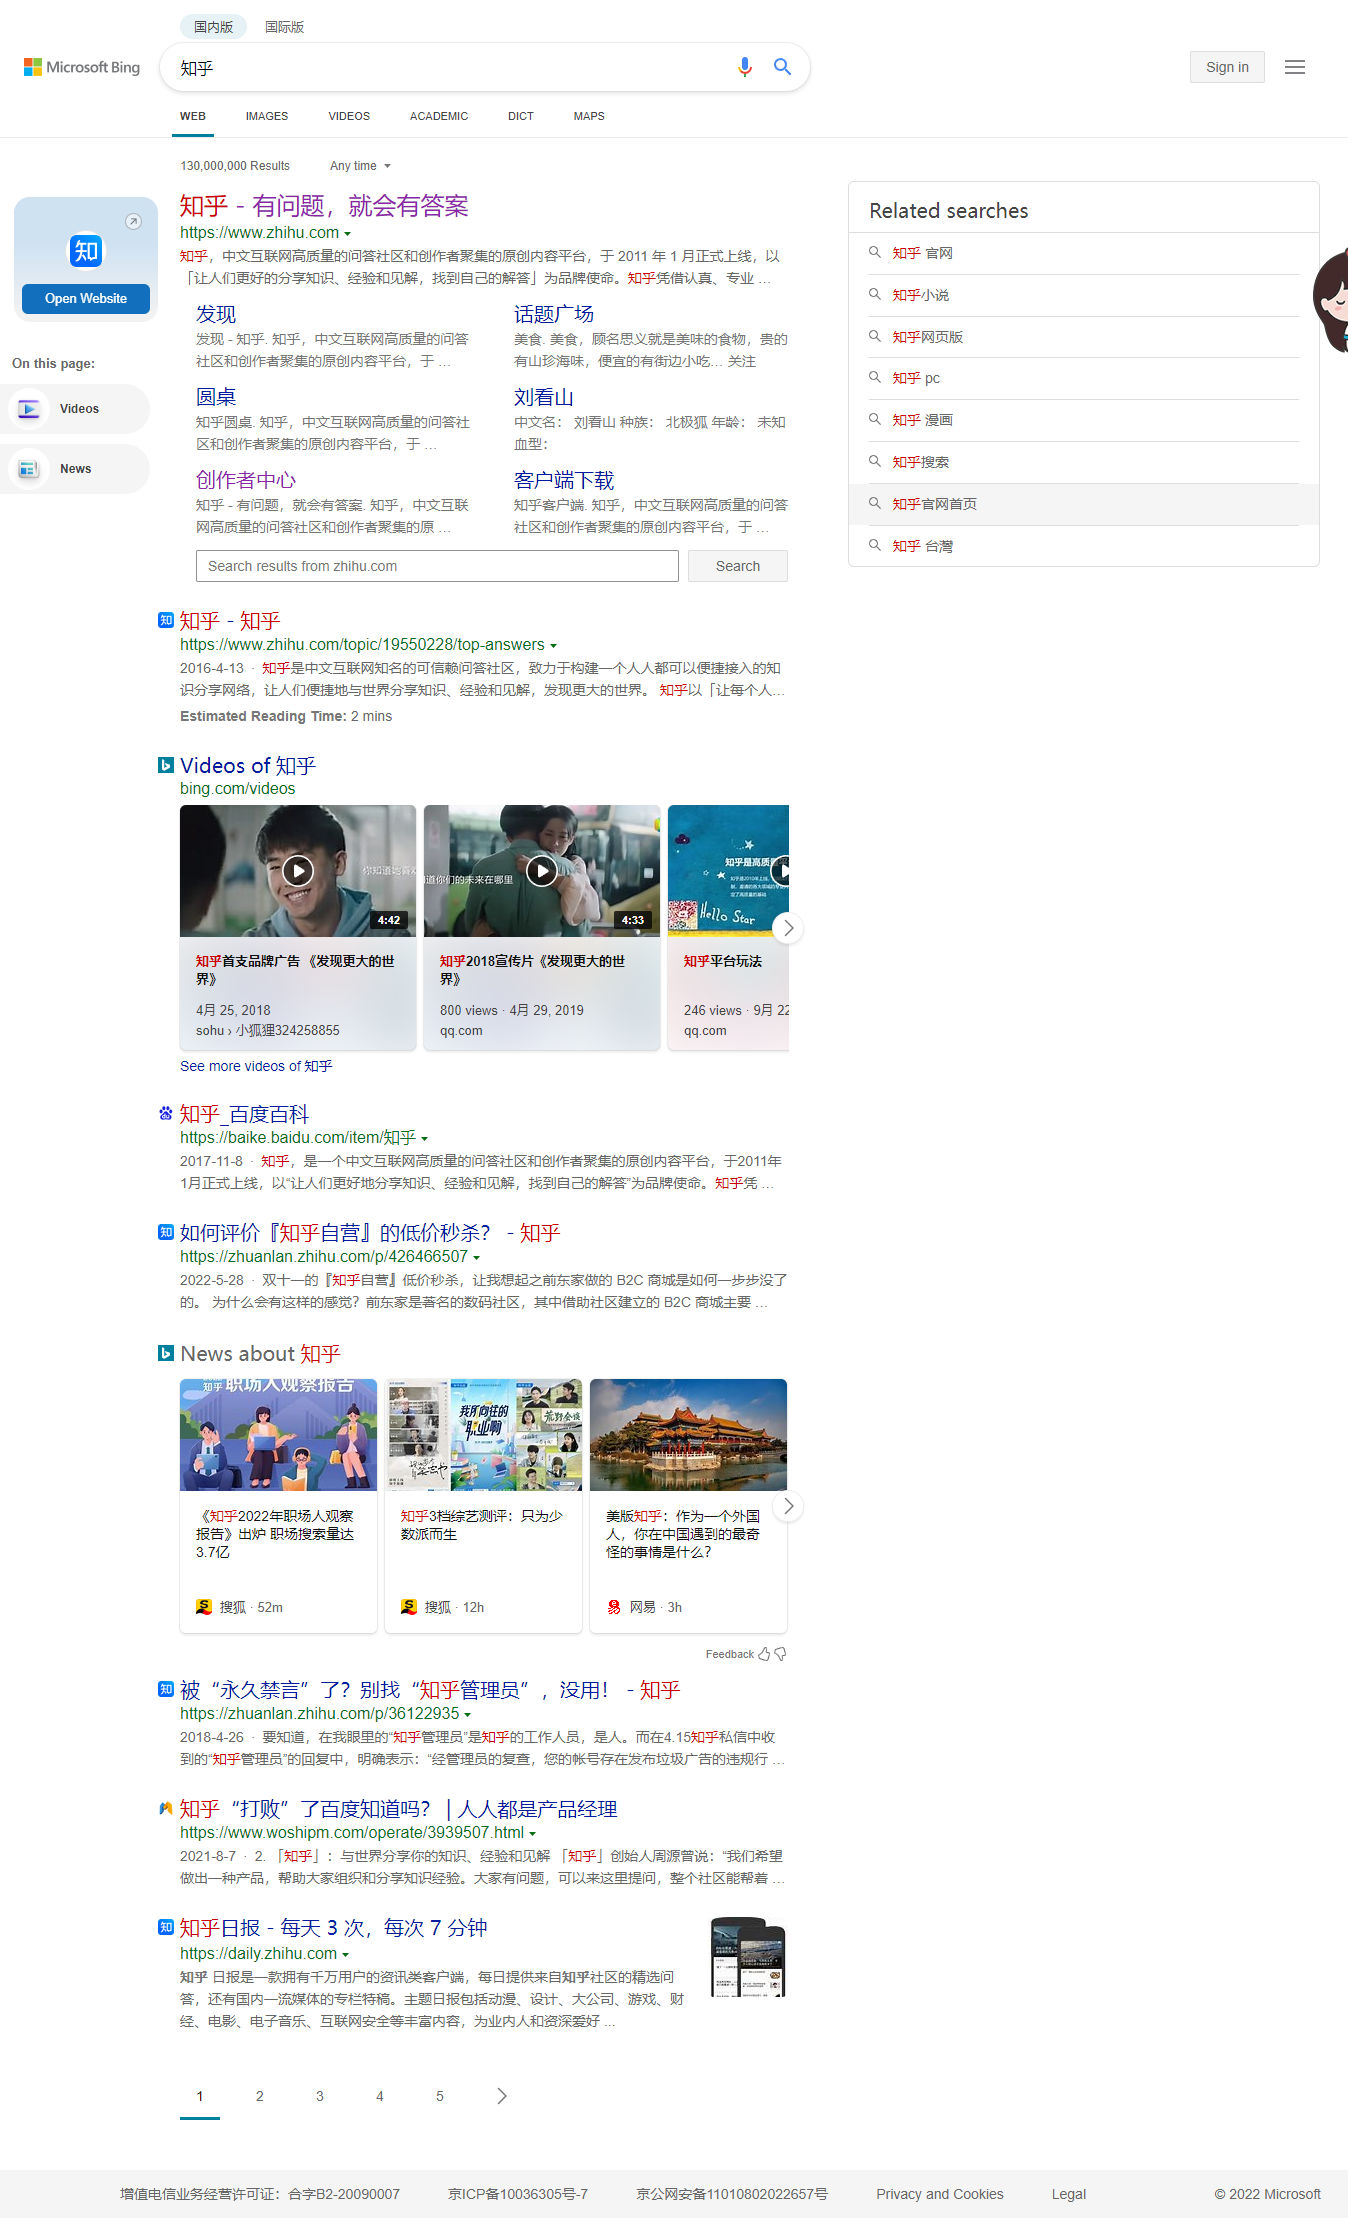Go to next results page arrow
The width and height of the screenshot is (1348, 2218).
(x=502, y=2096)
